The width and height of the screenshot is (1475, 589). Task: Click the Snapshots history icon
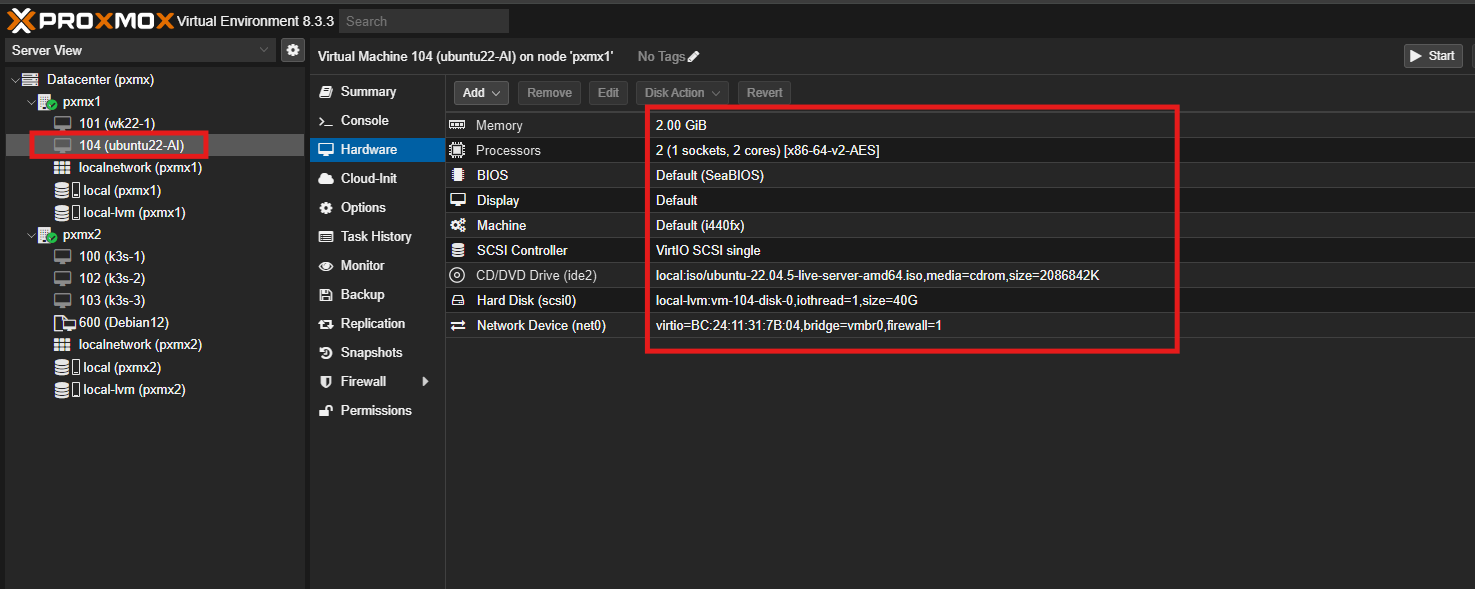click(325, 353)
